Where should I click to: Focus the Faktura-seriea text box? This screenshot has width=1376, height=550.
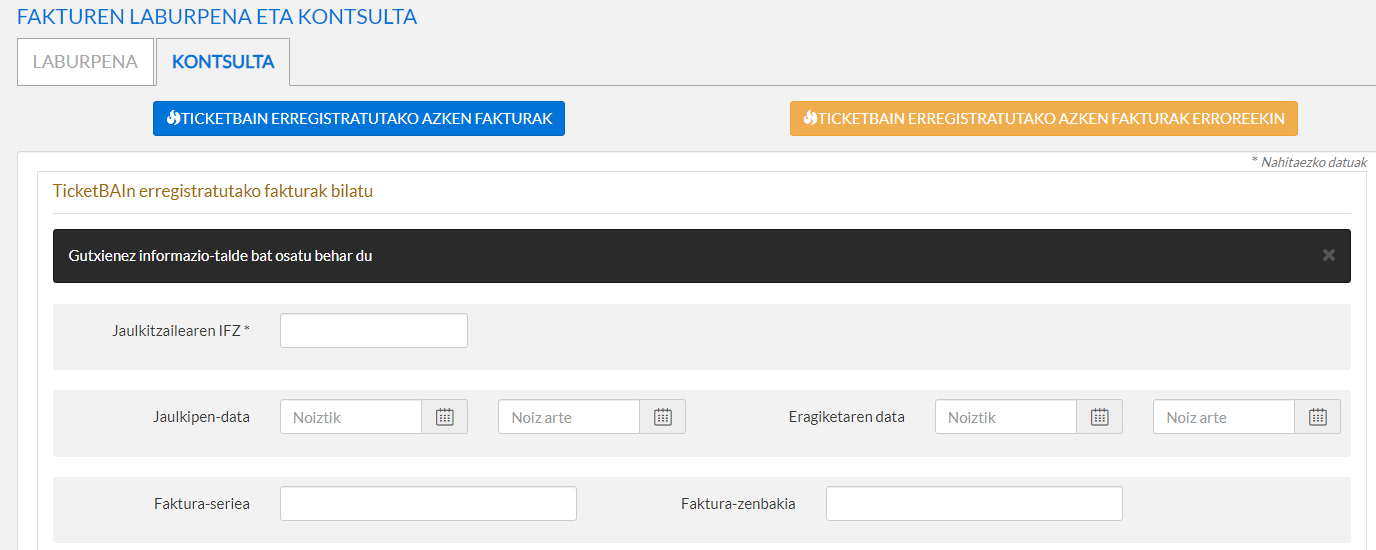[x=428, y=504]
